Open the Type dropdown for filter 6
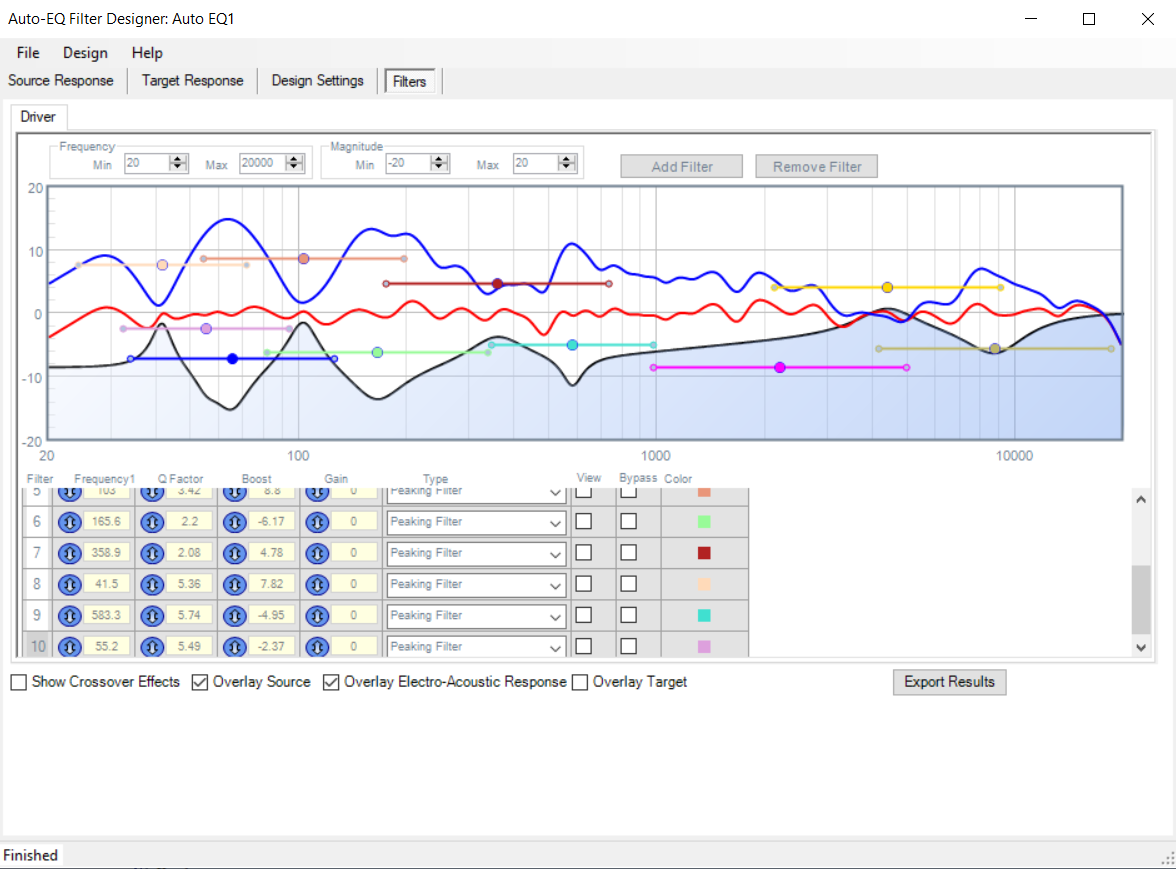The image size is (1176, 869). coord(555,522)
